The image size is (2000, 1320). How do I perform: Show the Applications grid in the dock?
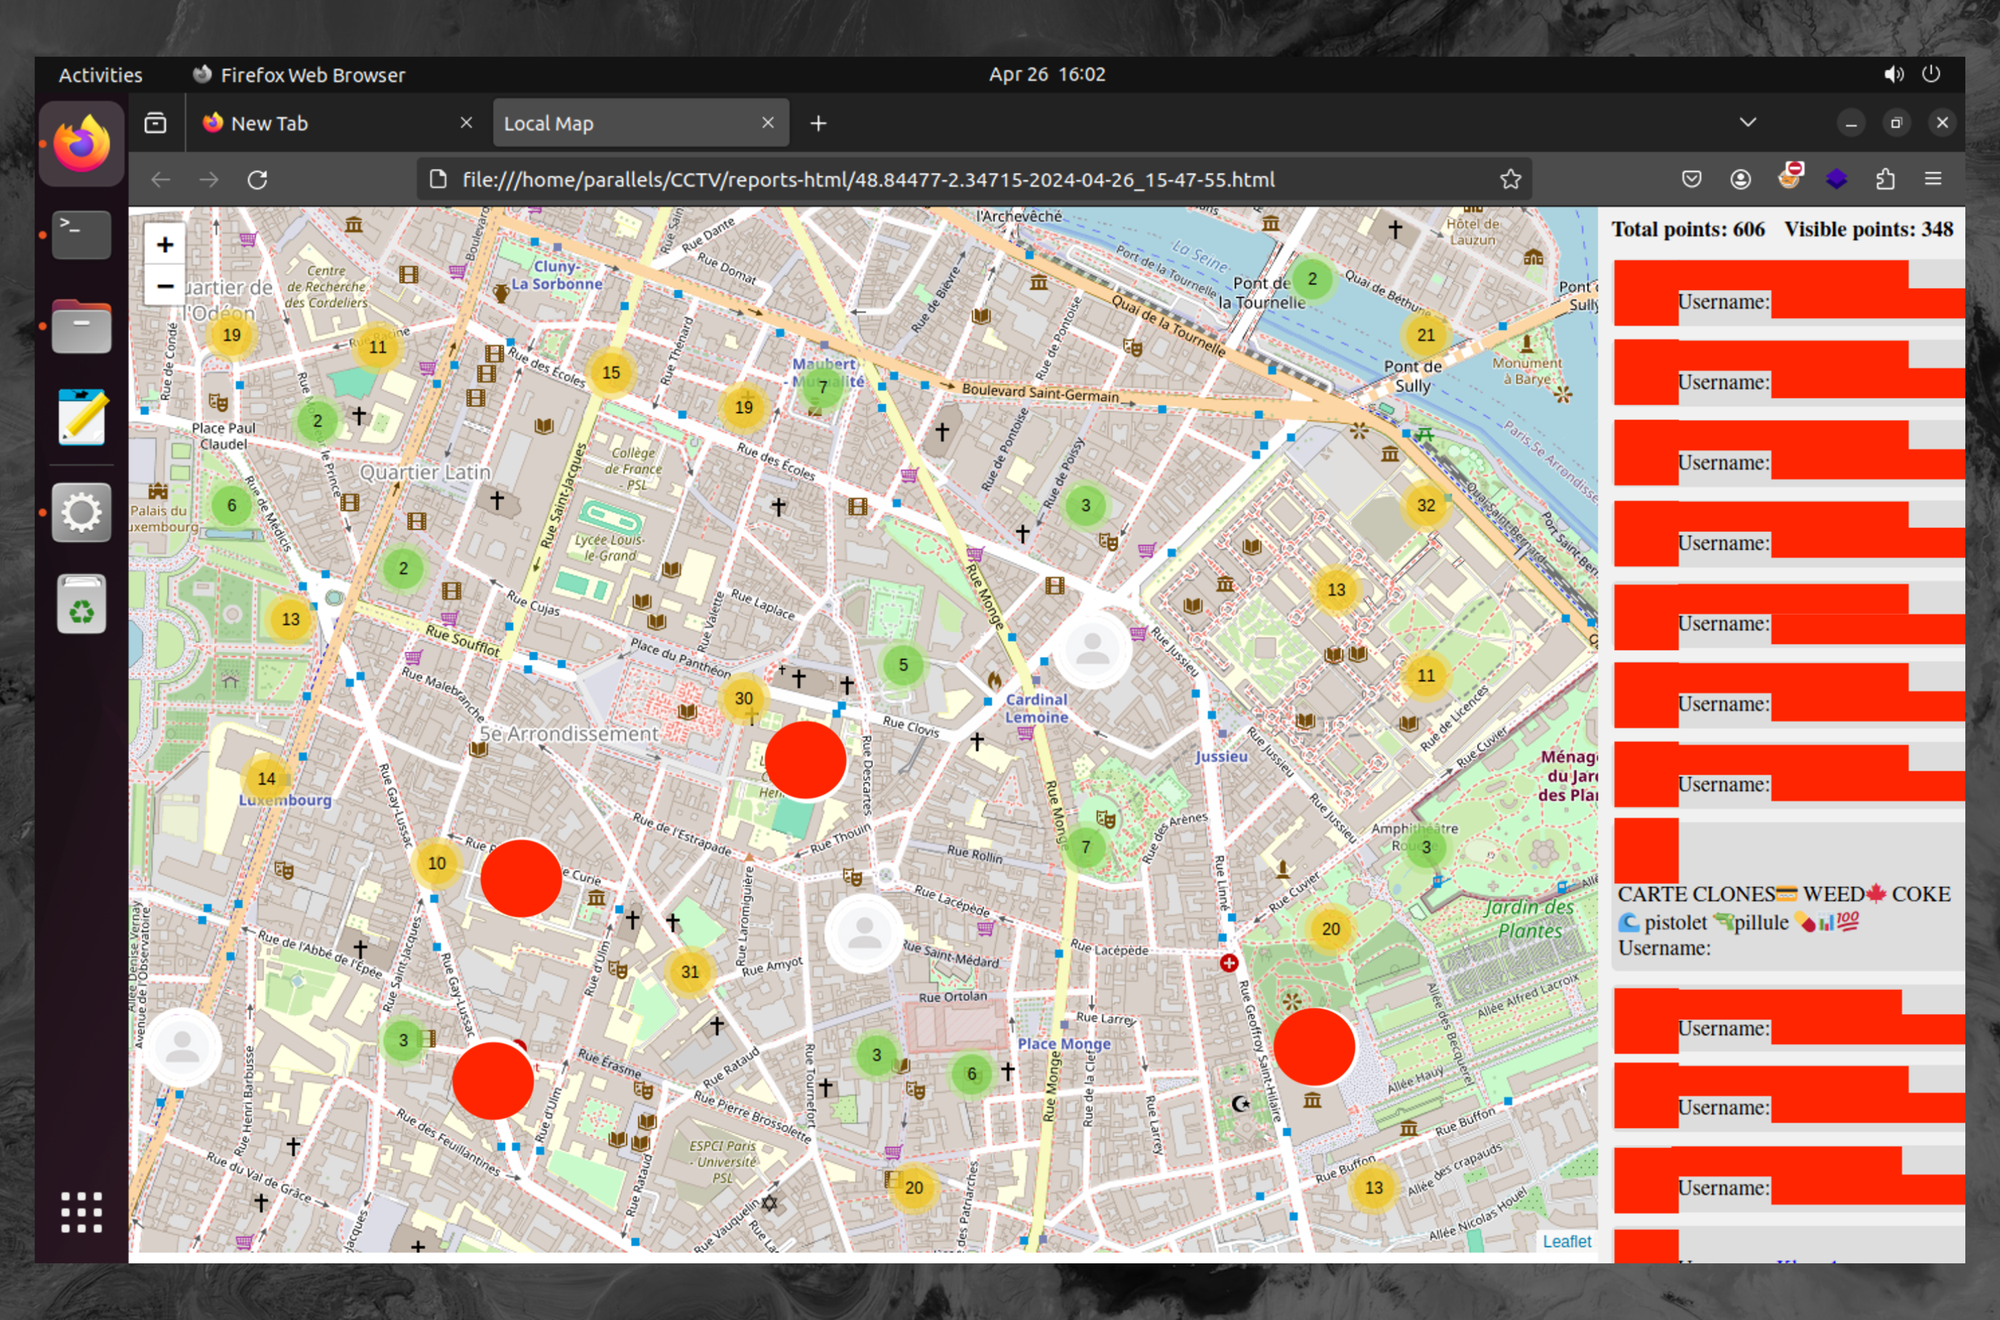[81, 1211]
